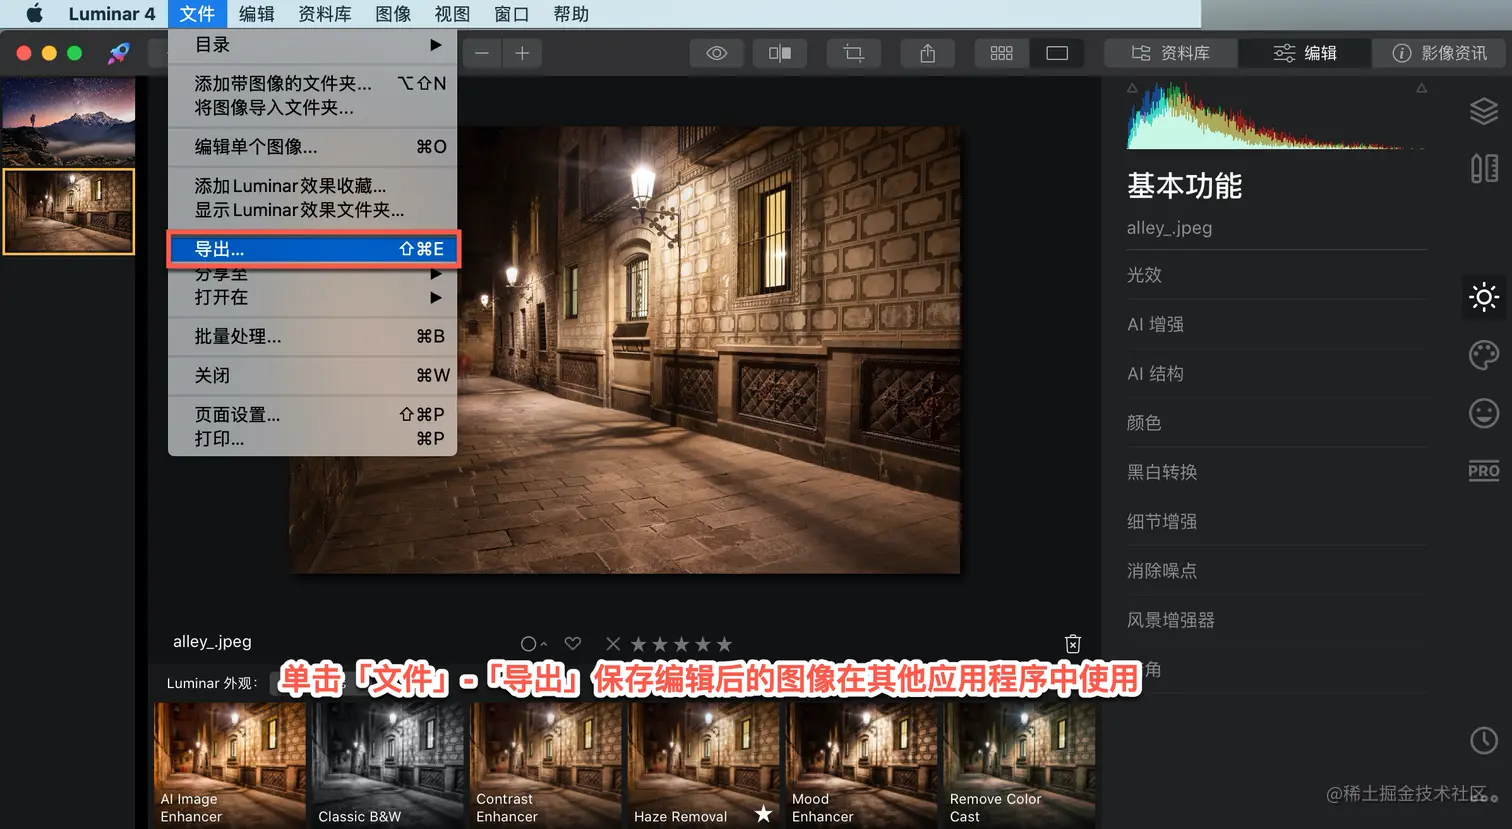Switch to gallery grid view
This screenshot has height=829, width=1512.
(1001, 53)
